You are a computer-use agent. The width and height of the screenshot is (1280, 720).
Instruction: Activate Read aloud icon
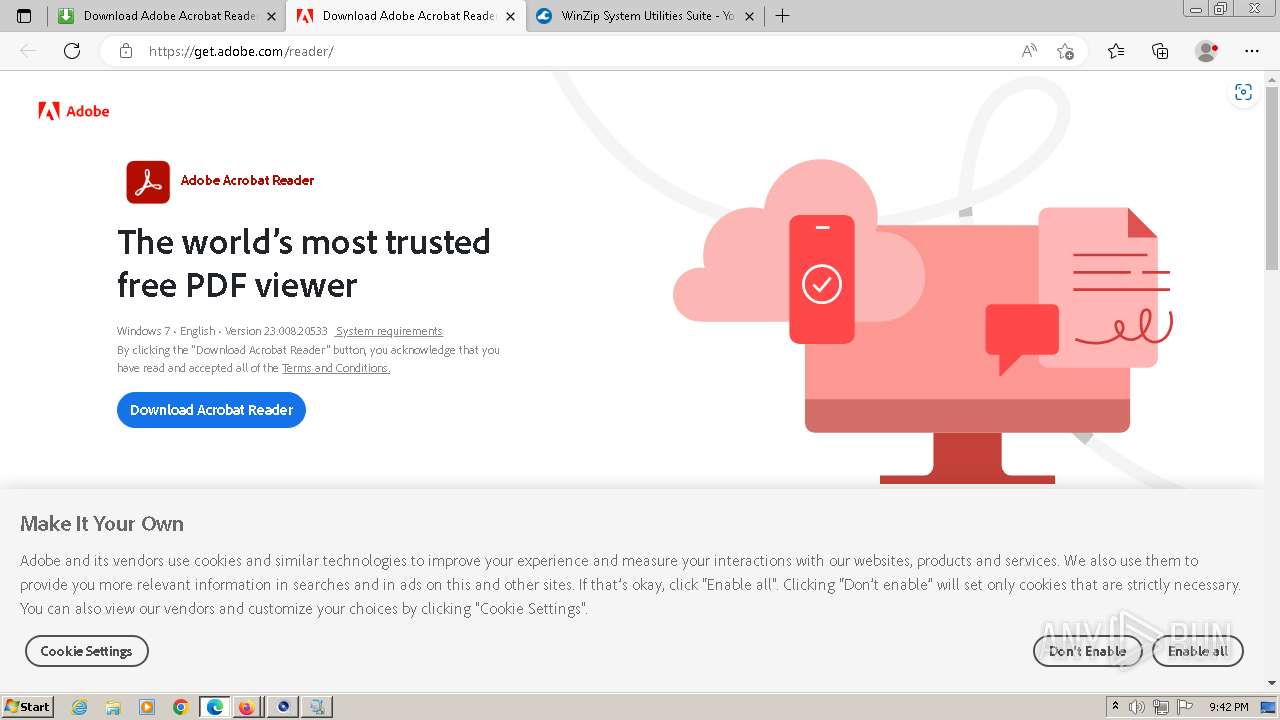1029,51
